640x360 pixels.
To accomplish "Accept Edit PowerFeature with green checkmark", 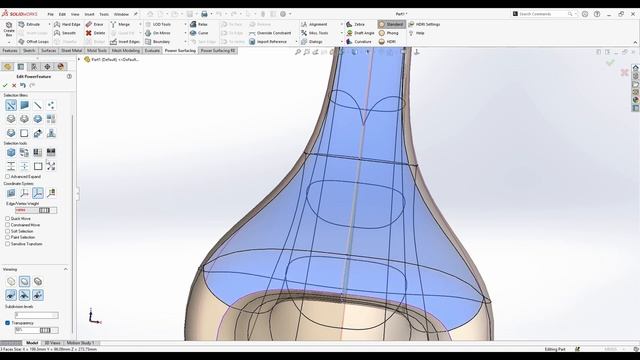I will coord(5,85).
